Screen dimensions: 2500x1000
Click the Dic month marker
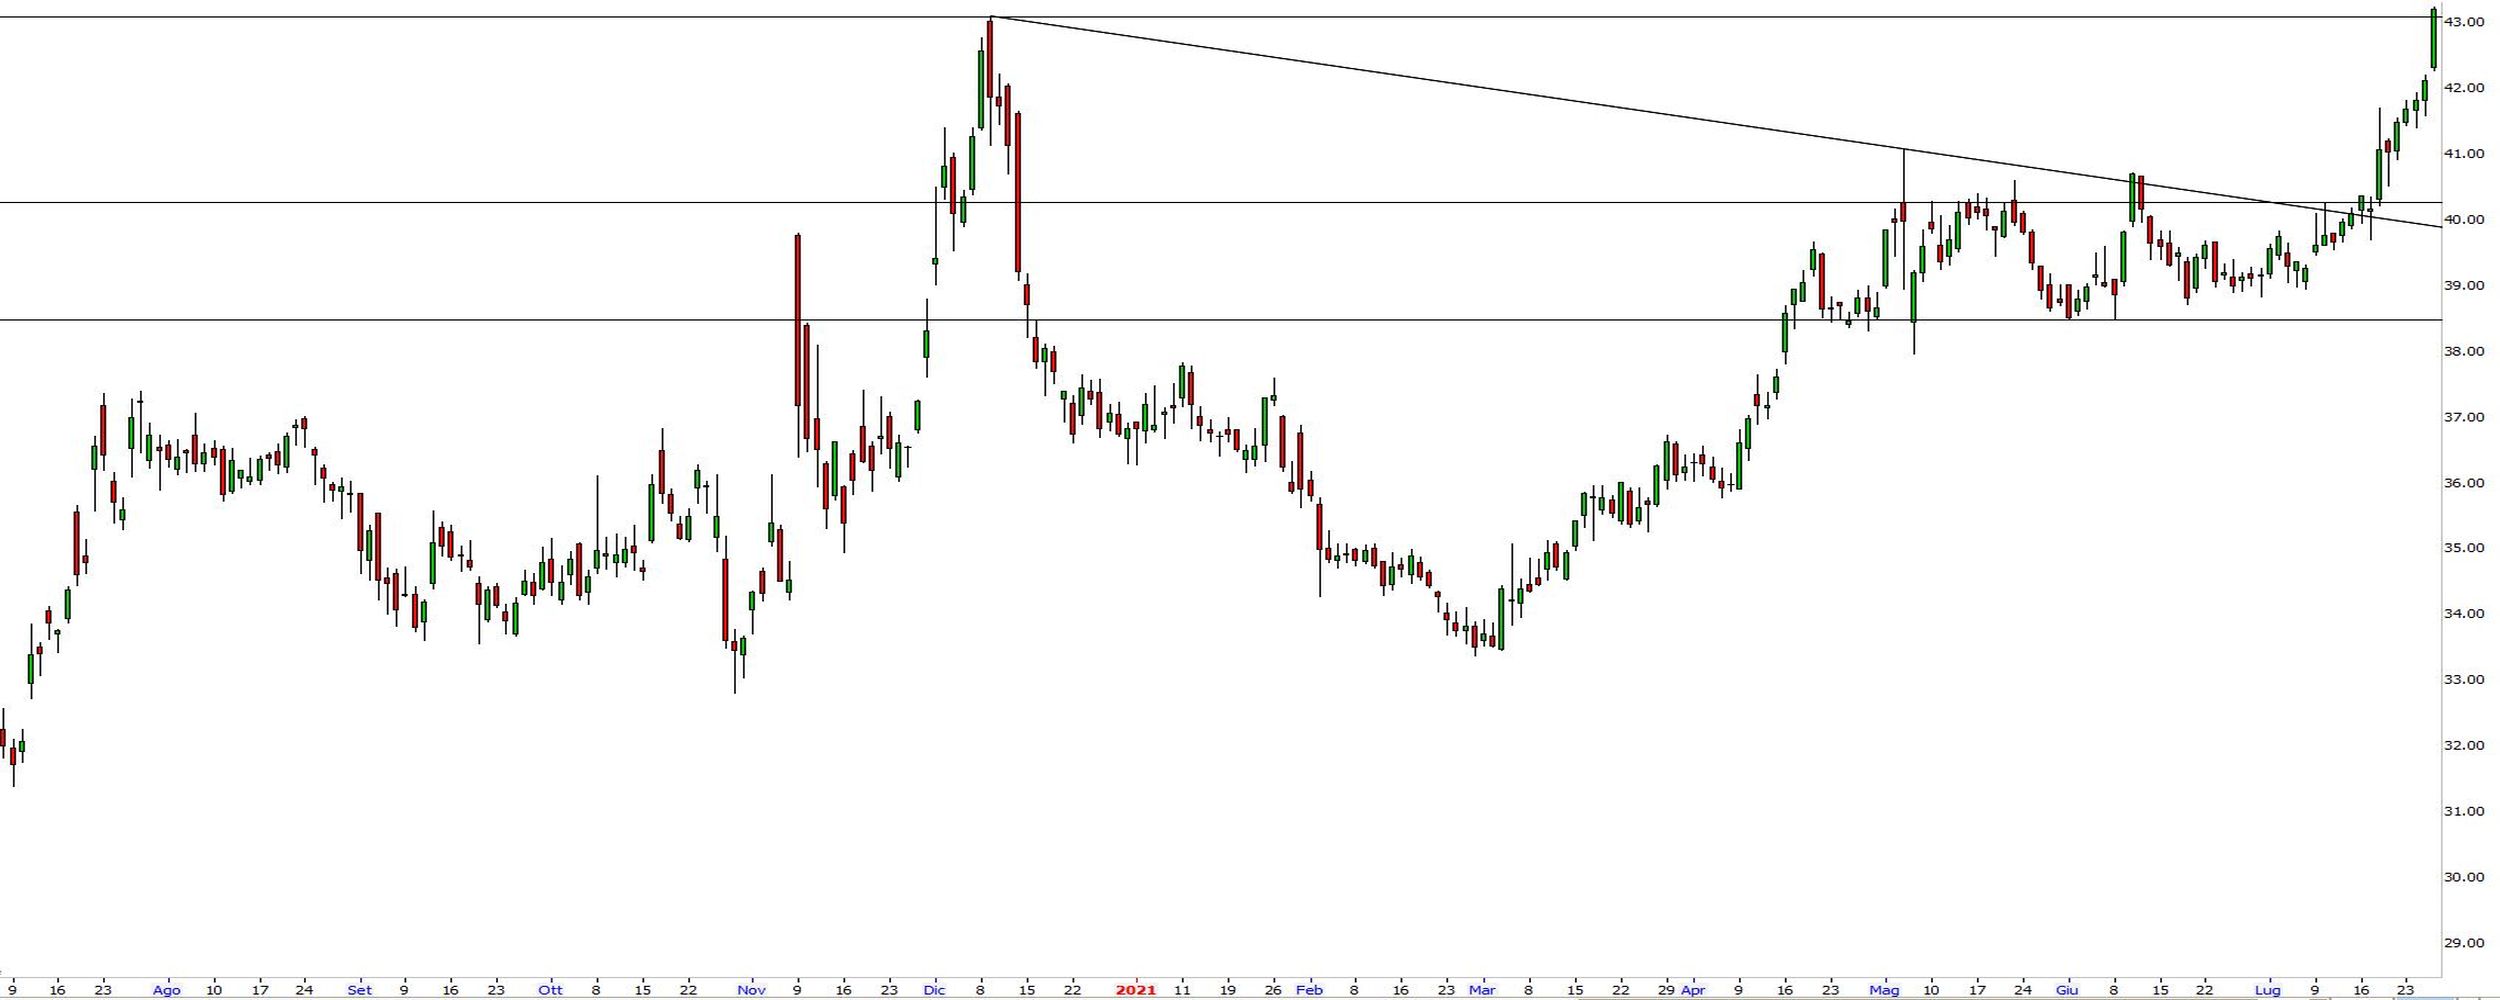(x=934, y=990)
